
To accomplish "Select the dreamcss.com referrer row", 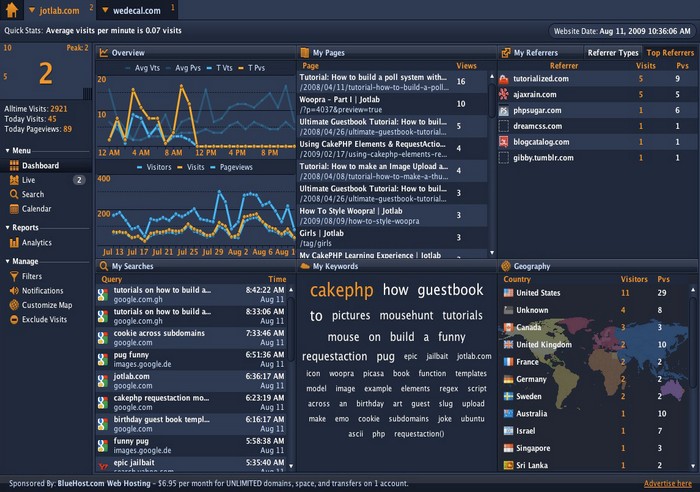I will coord(597,126).
